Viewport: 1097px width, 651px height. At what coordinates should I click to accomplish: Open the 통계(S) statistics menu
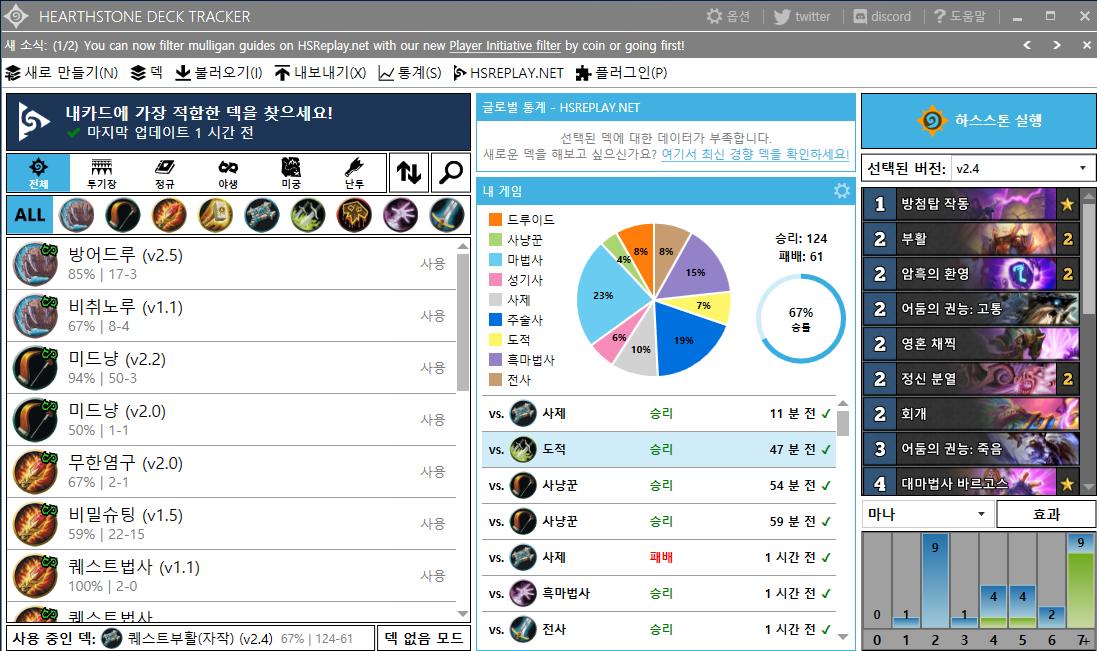pyautogui.click(x=410, y=73)
